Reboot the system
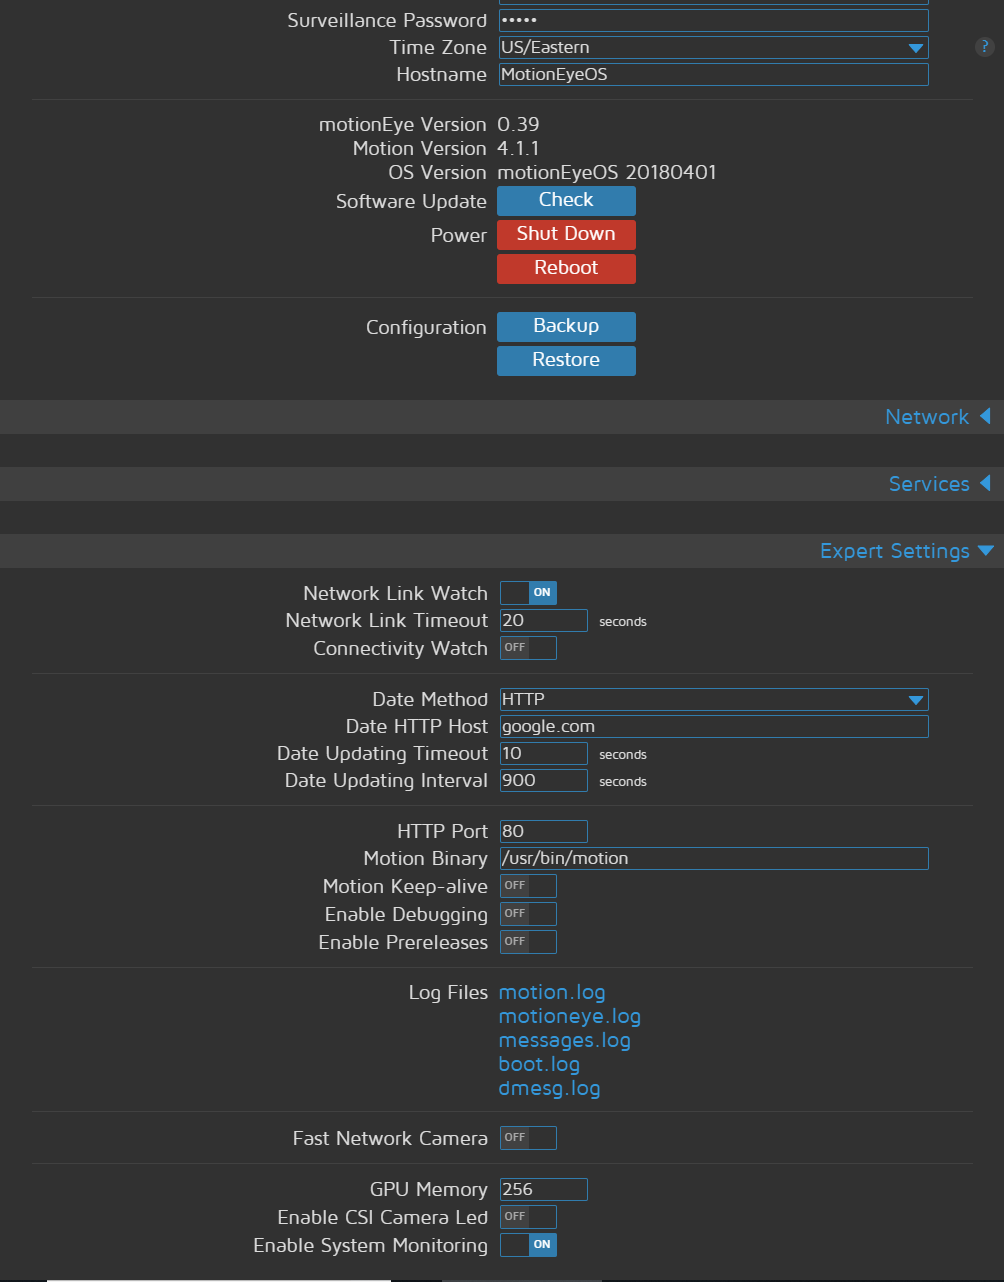The height and width of the screenshot is (1282, 1004). point(566,268)
